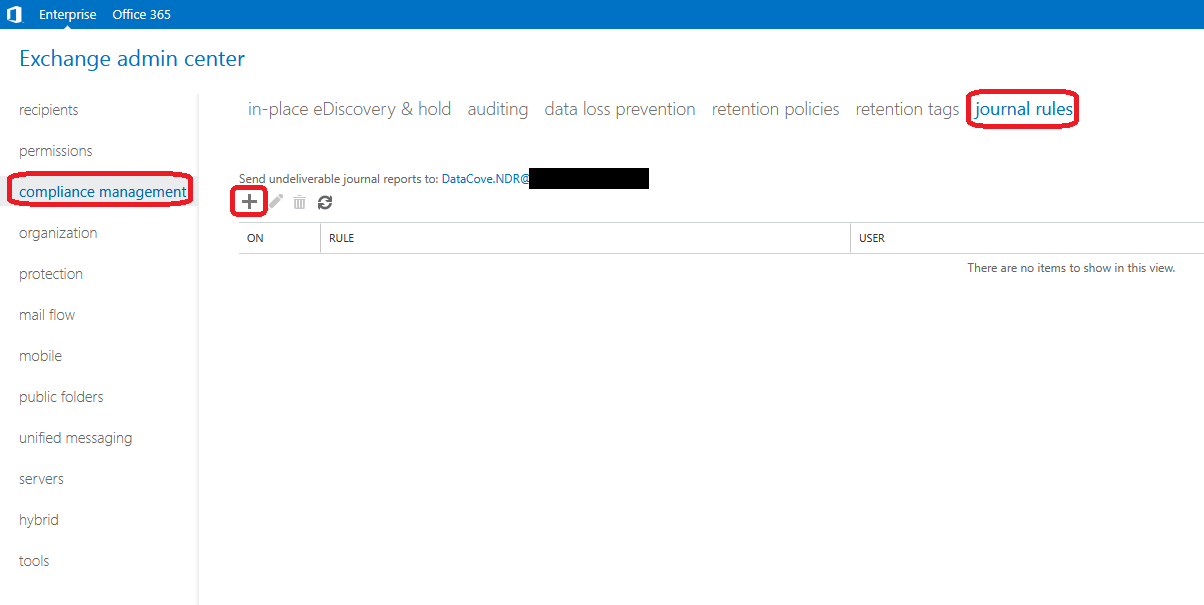1204x605 pixels.
Task: Click the add new journal rule plus icon
Action: pos(249,202)
